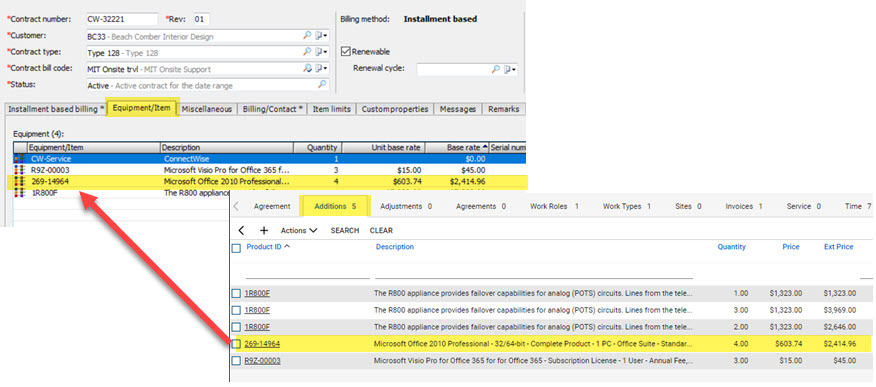Open the Contract type field options dropdown

(x=321, y=52)
